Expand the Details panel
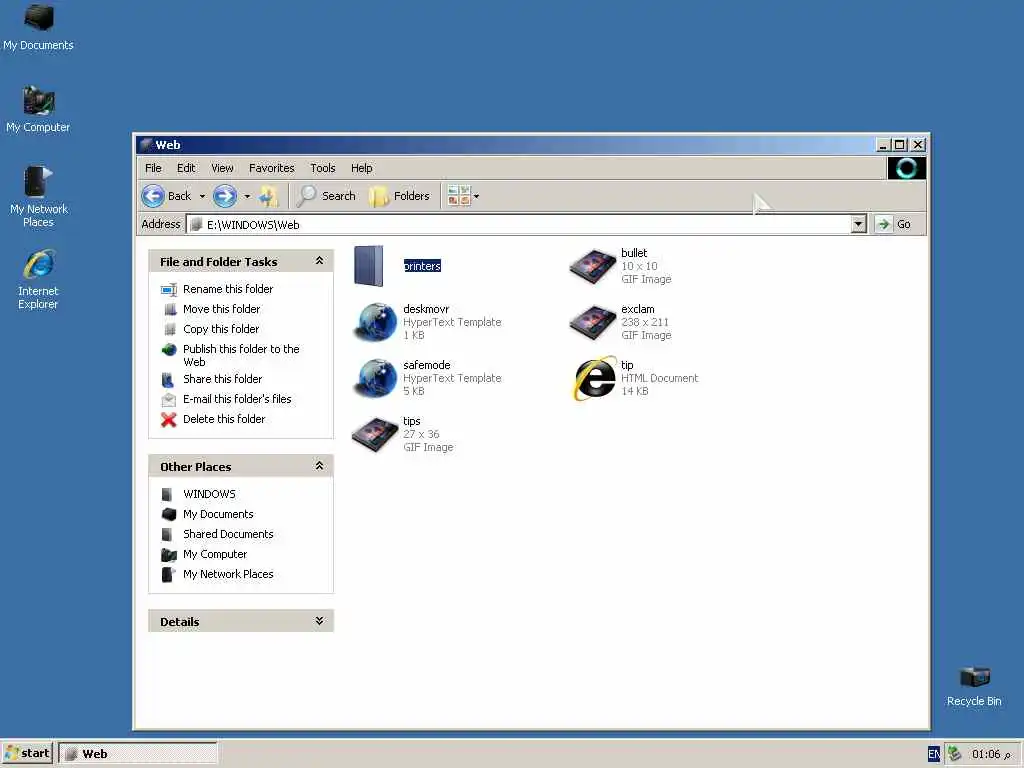This screenshot has height=768, width=1024. [319, 620]
